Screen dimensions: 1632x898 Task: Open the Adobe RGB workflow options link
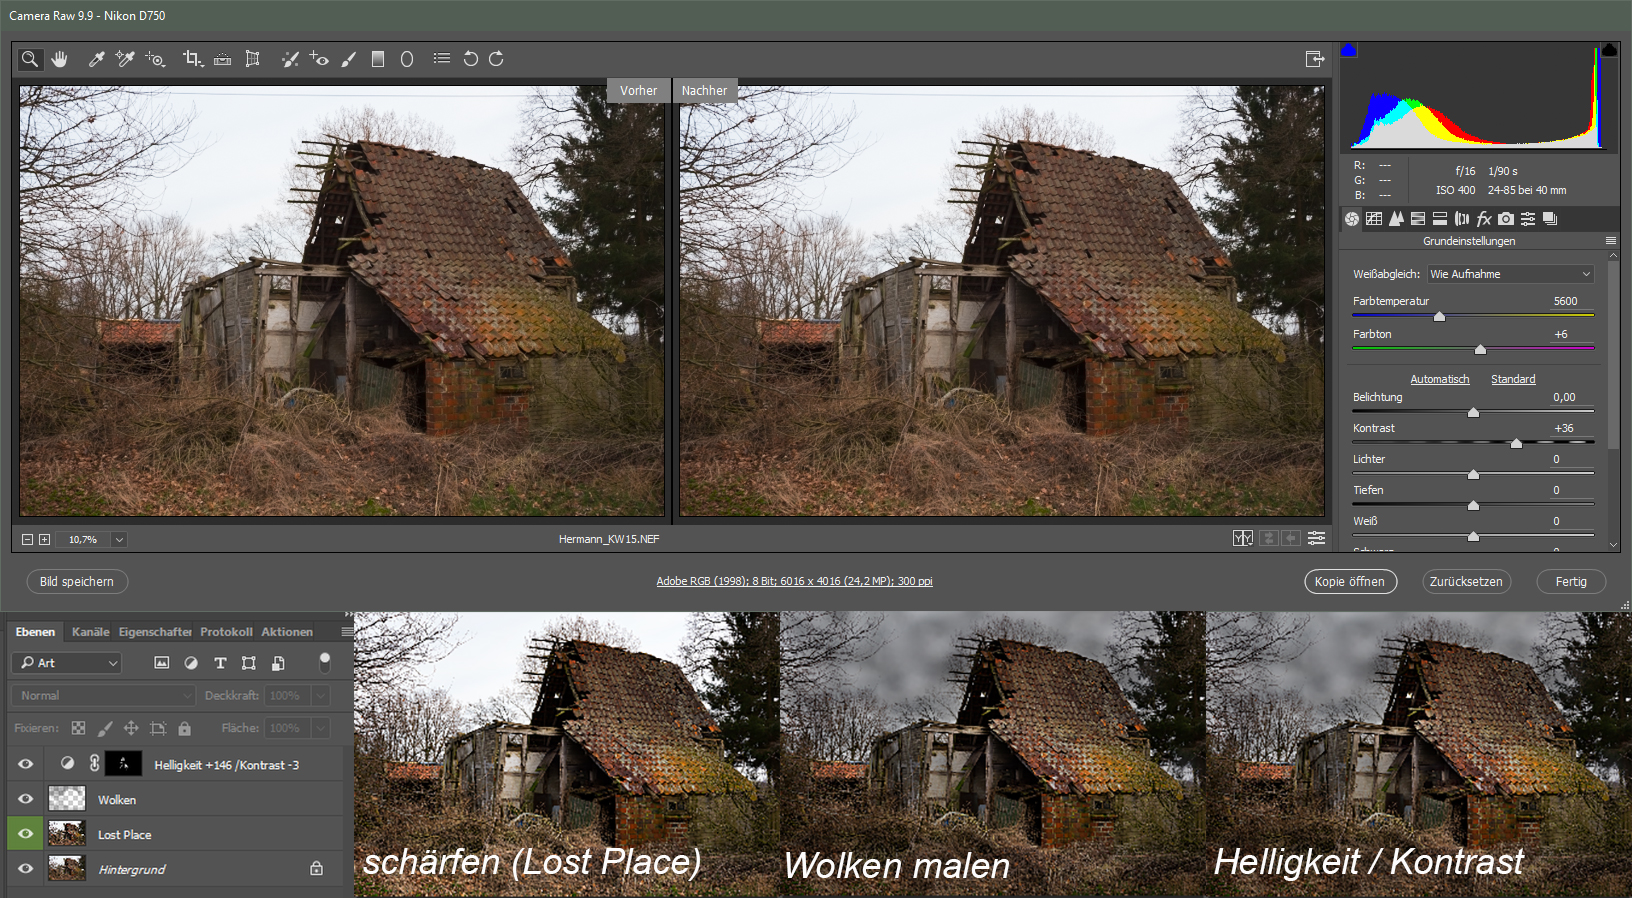tap(794, 581)
